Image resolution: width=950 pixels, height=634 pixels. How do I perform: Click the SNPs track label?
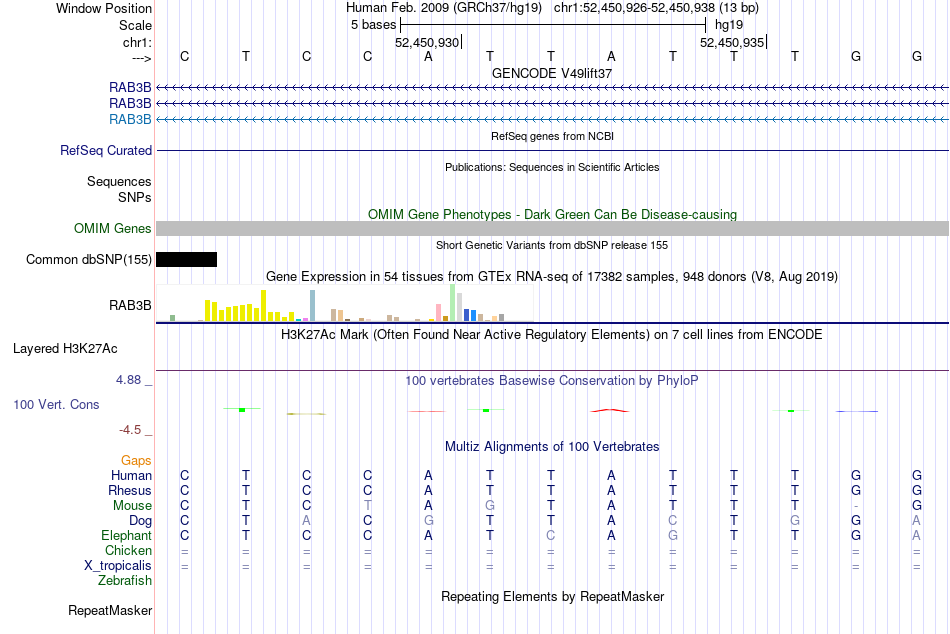135,197
